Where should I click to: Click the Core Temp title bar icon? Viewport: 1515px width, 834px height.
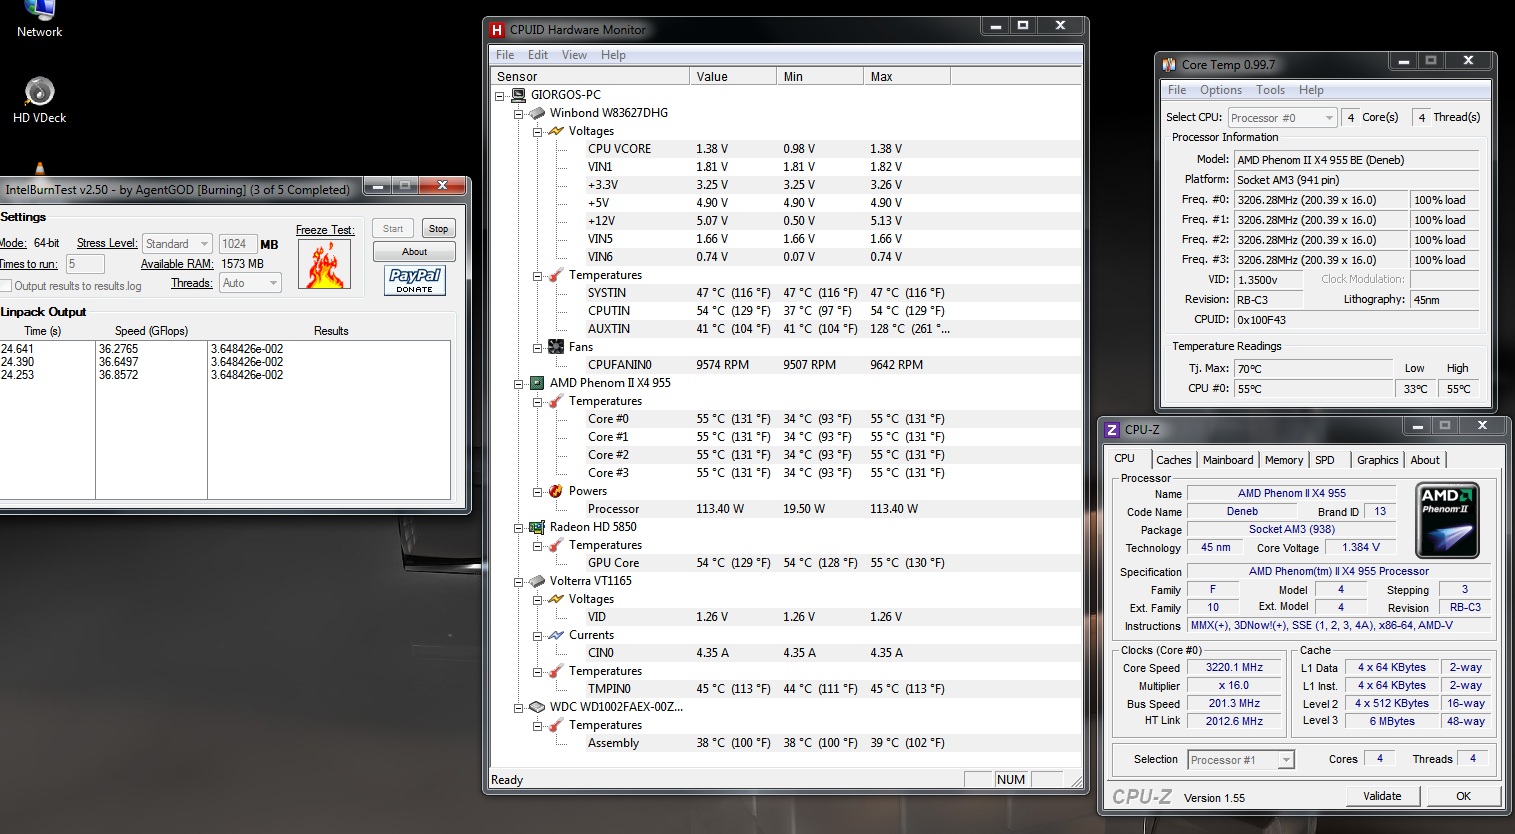tap(1169, 65)
